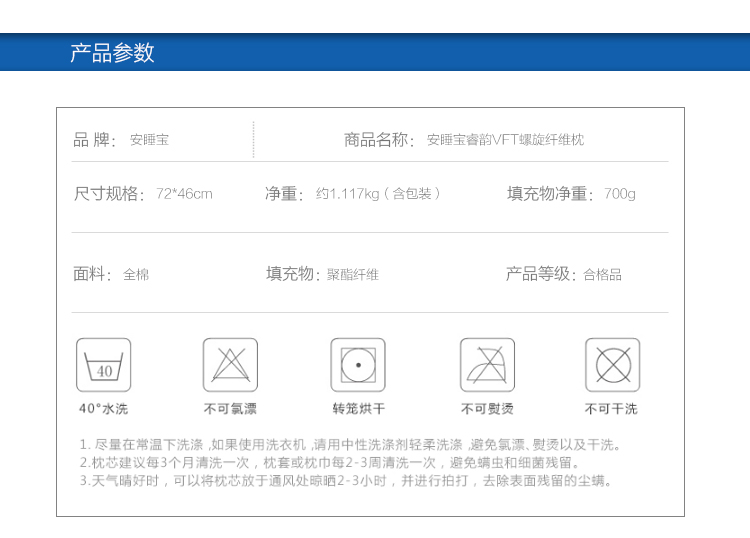
Task: Click the 不可氯漂 caption
Action: coord(230,409)
